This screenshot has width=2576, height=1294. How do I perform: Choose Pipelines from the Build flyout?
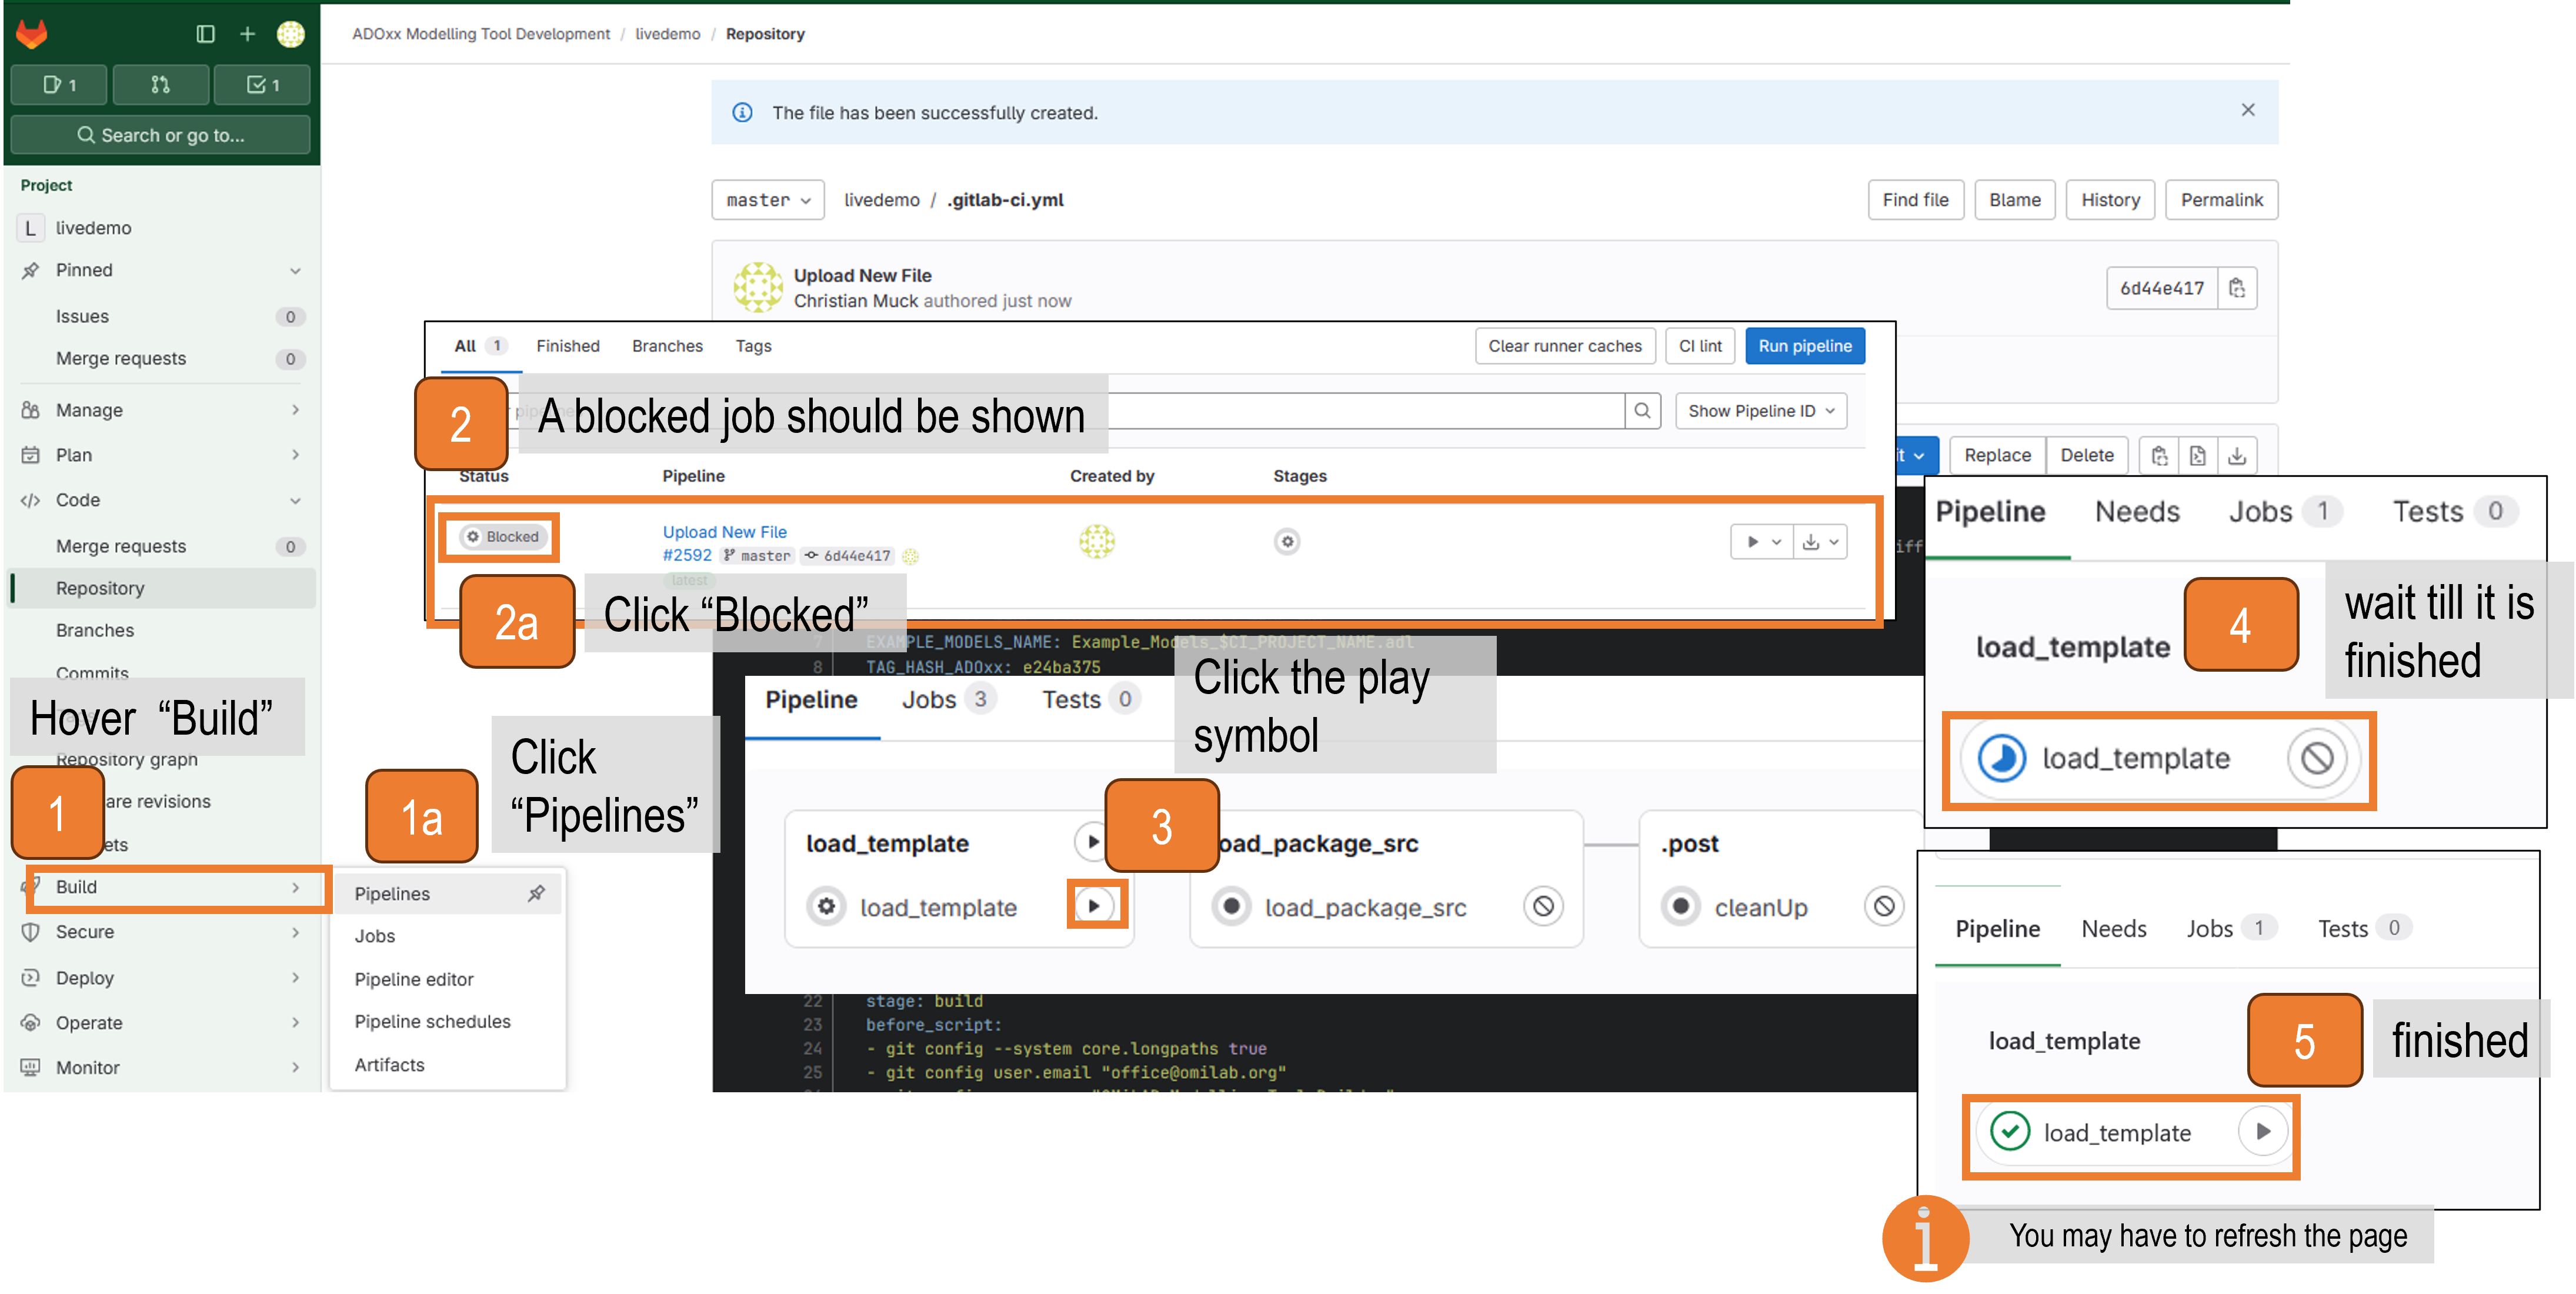[x=445, y=894]
